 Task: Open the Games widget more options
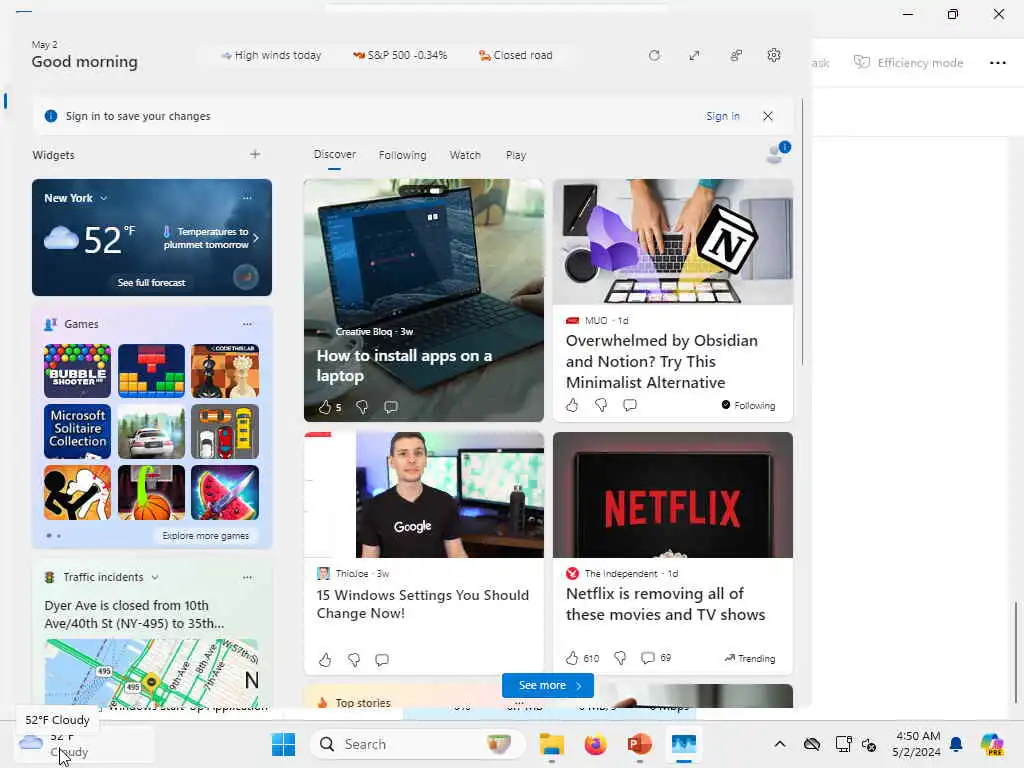[x=247, y=324]
